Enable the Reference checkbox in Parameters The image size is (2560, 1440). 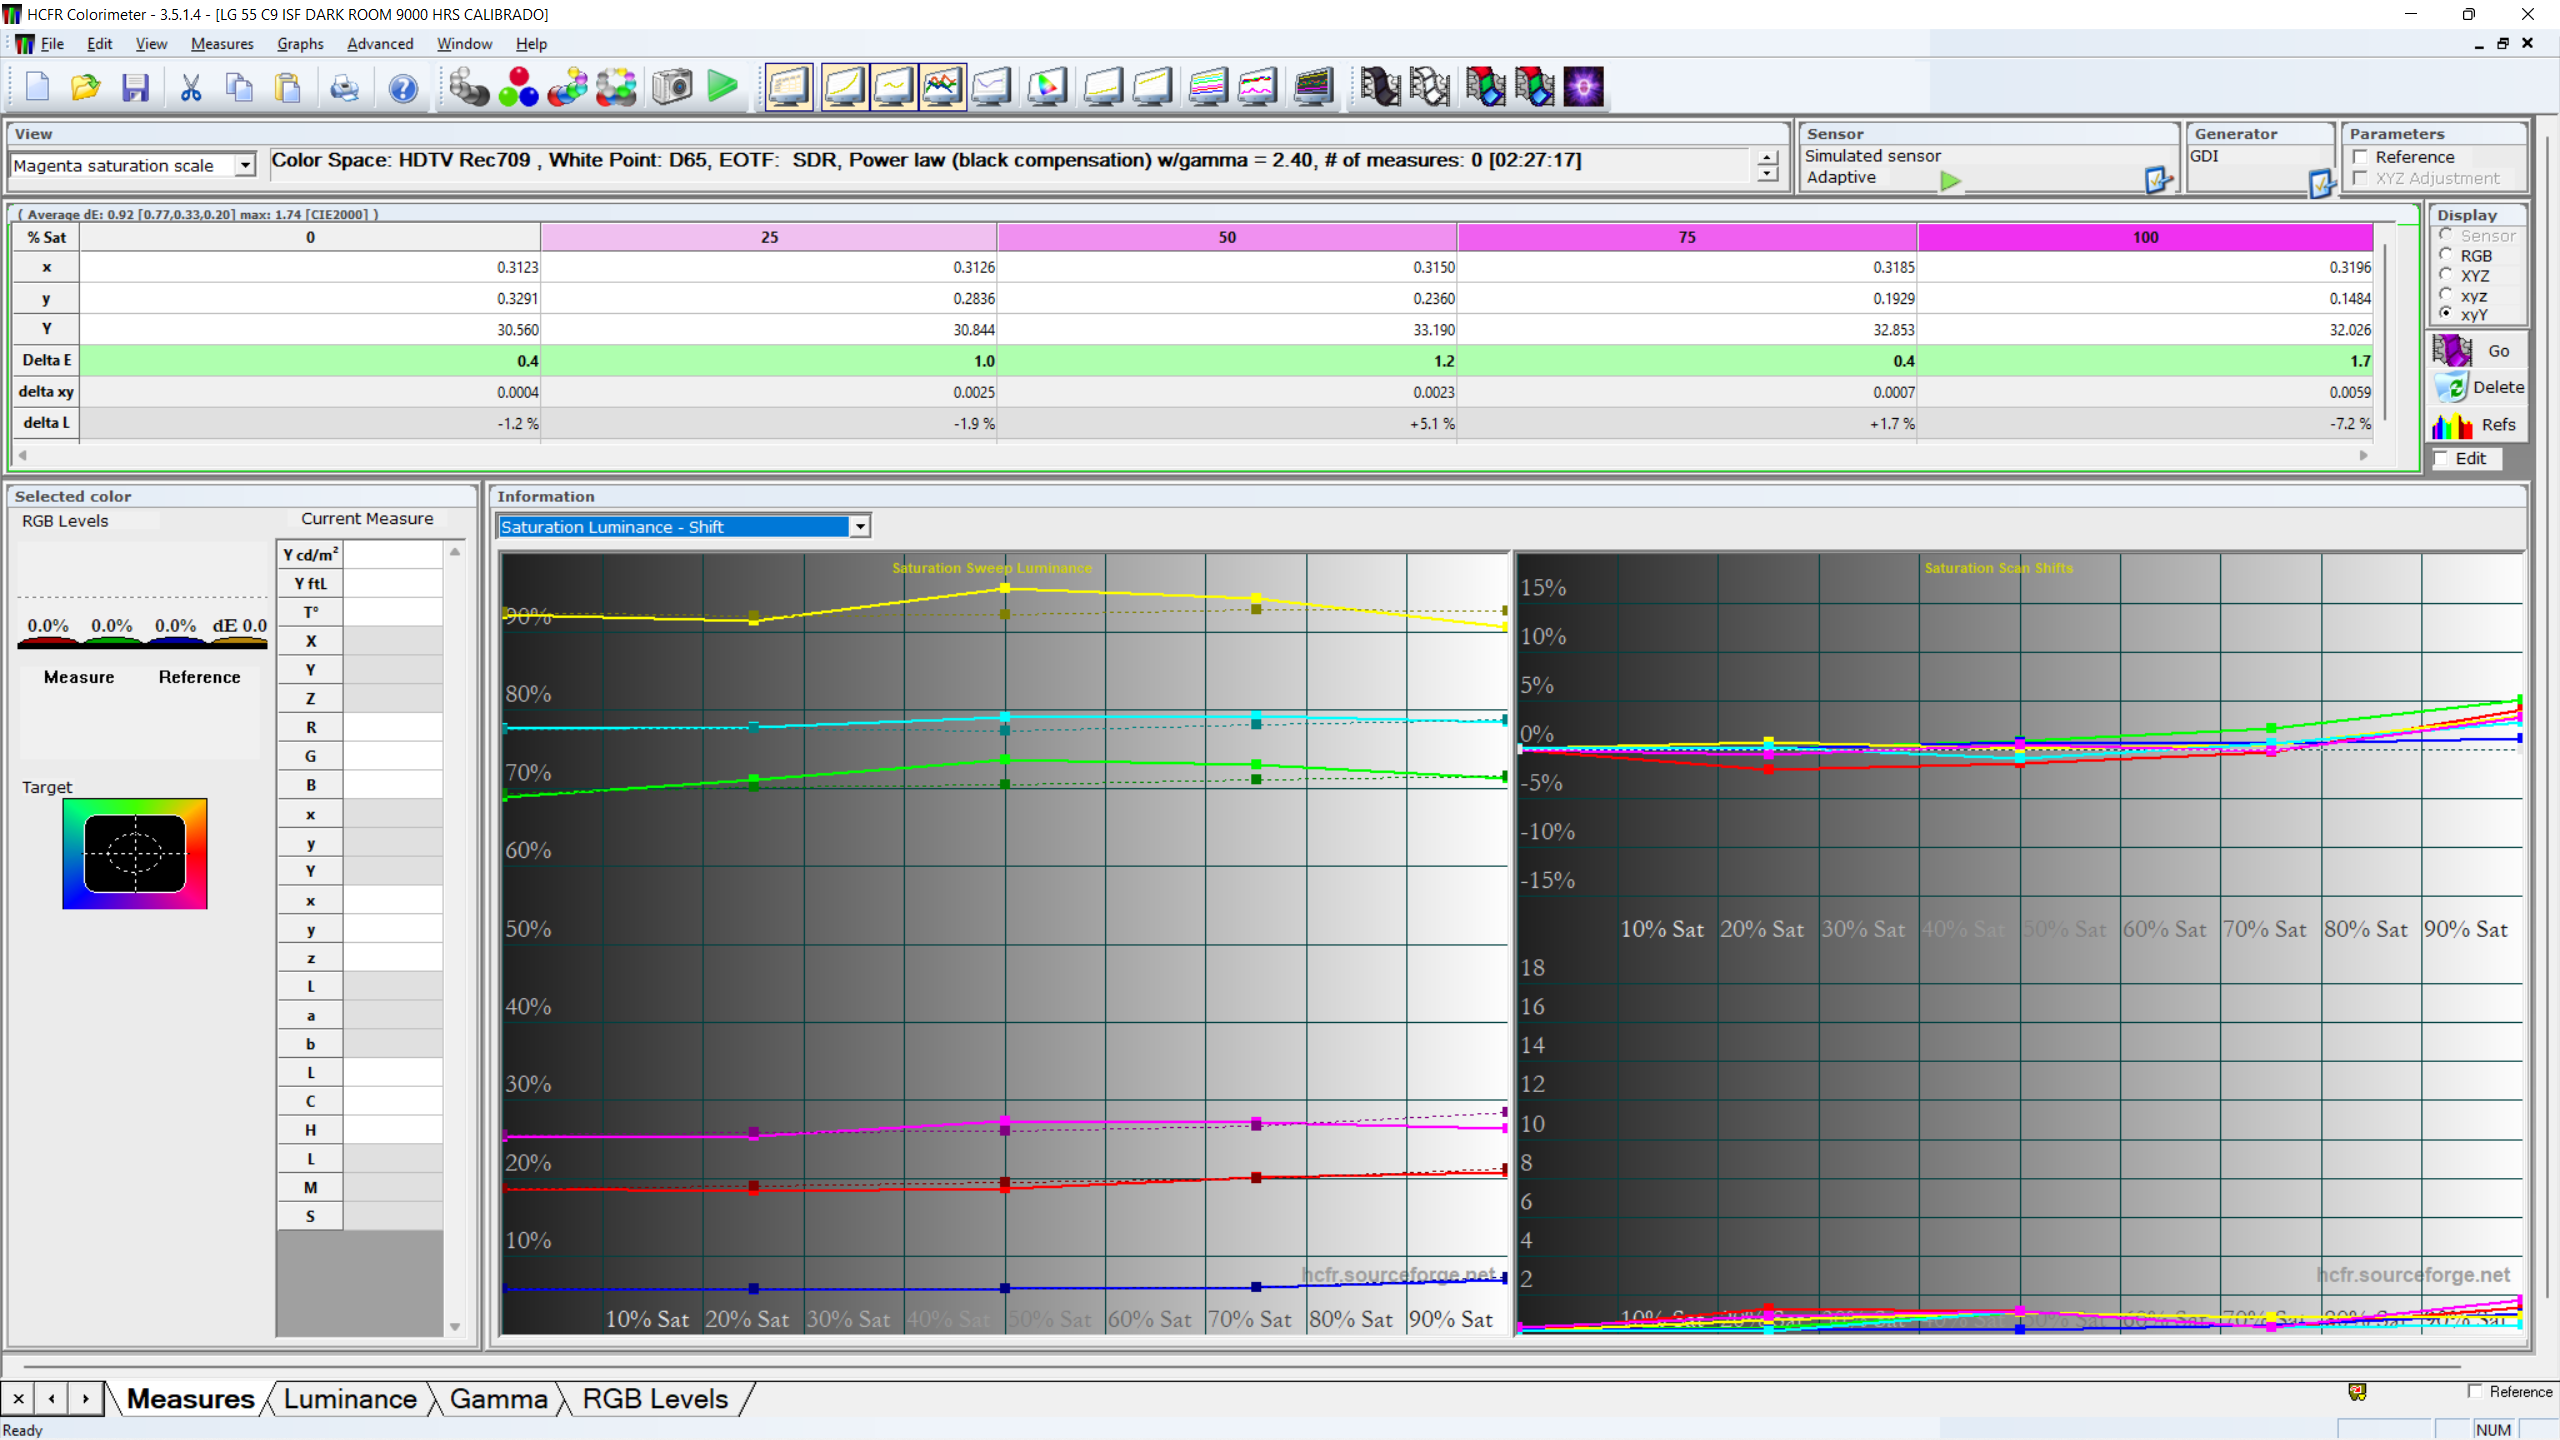[x=2361, y=157]
